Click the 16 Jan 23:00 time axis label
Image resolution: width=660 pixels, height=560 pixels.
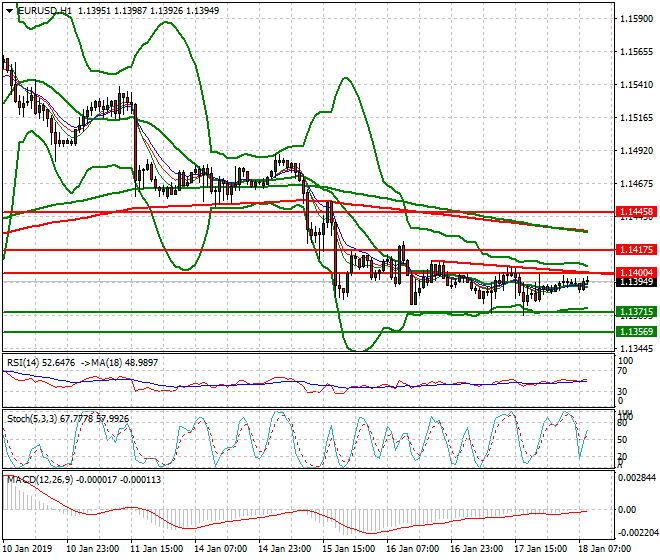point(476,549)
